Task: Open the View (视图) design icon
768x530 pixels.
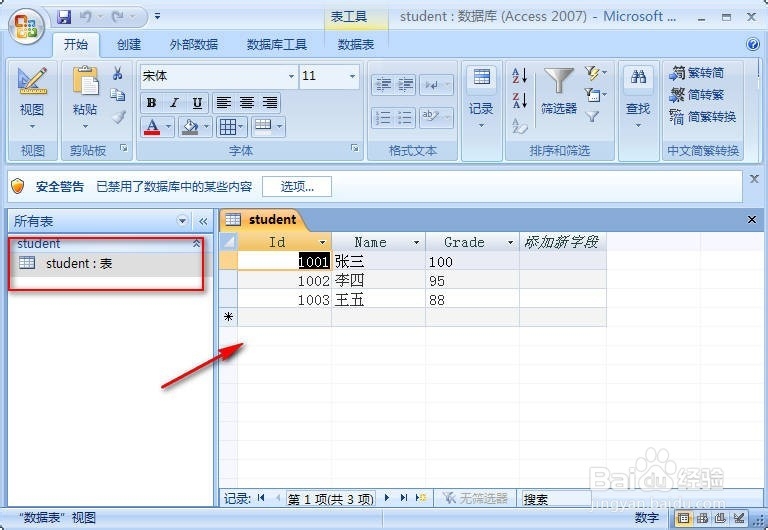Action: click(x=32, y=81)
